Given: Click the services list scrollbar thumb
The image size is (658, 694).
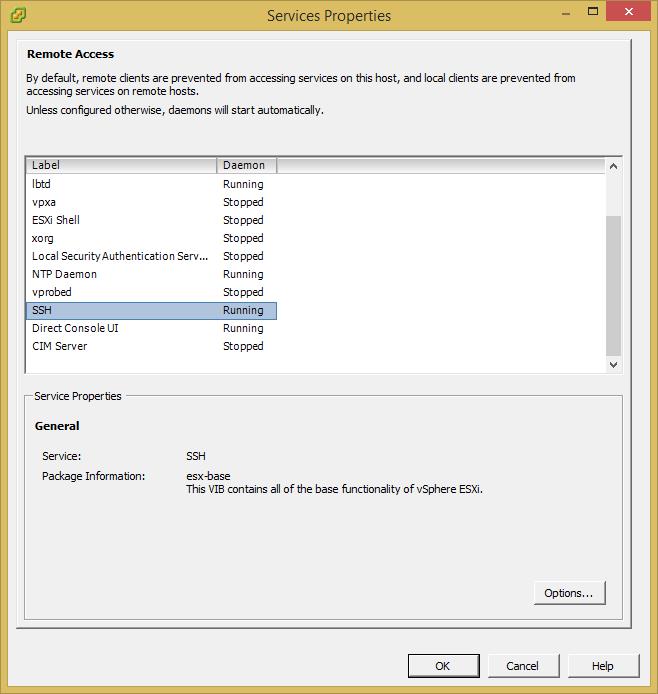Looking at the screenshot, I should click(x=613, y=285).
